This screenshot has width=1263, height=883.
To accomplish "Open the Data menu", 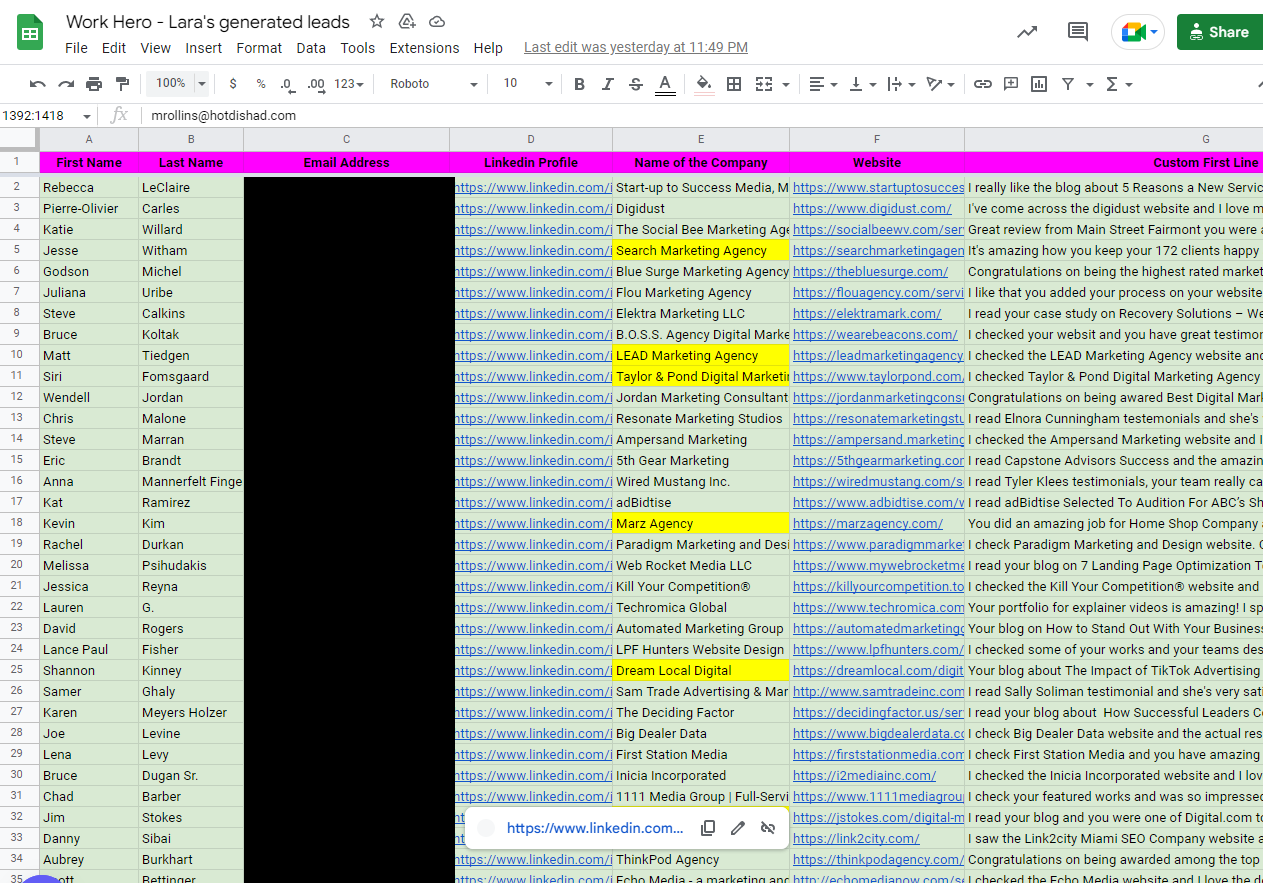I will [311, 48].
